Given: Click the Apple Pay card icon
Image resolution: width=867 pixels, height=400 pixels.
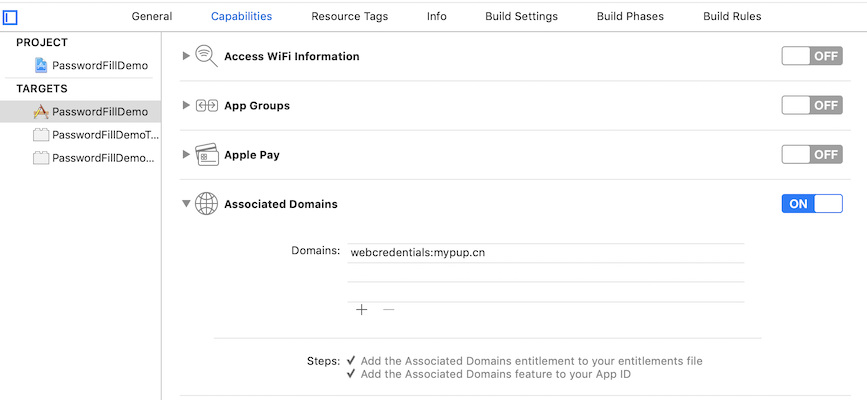Looking at the screenshot, I should pos(207,155).
